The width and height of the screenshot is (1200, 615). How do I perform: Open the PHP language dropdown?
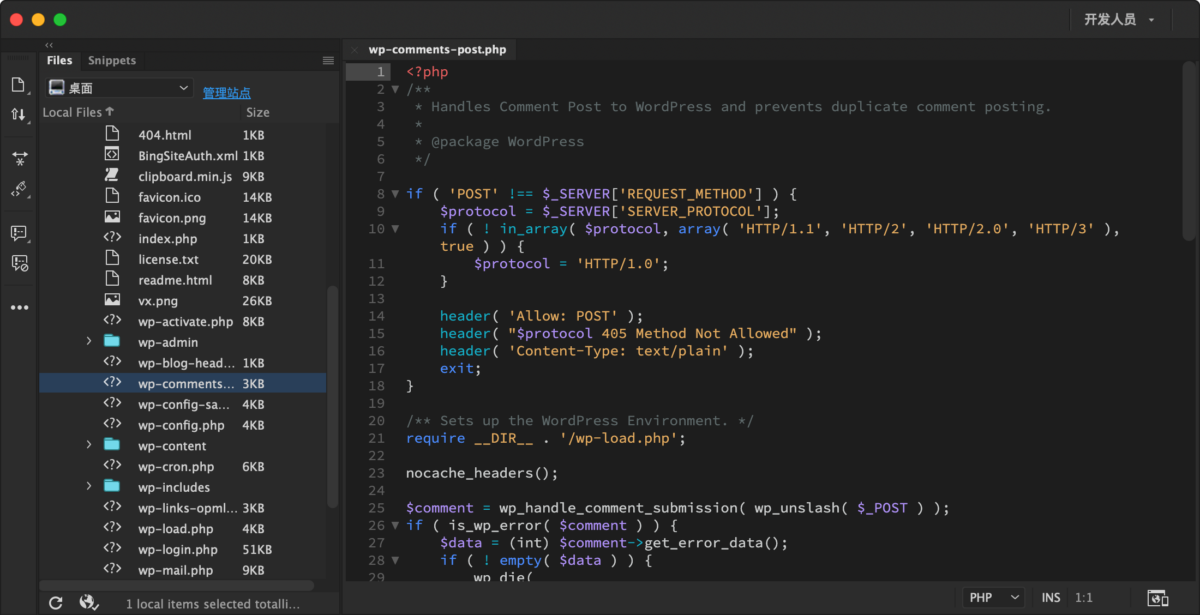994,598
